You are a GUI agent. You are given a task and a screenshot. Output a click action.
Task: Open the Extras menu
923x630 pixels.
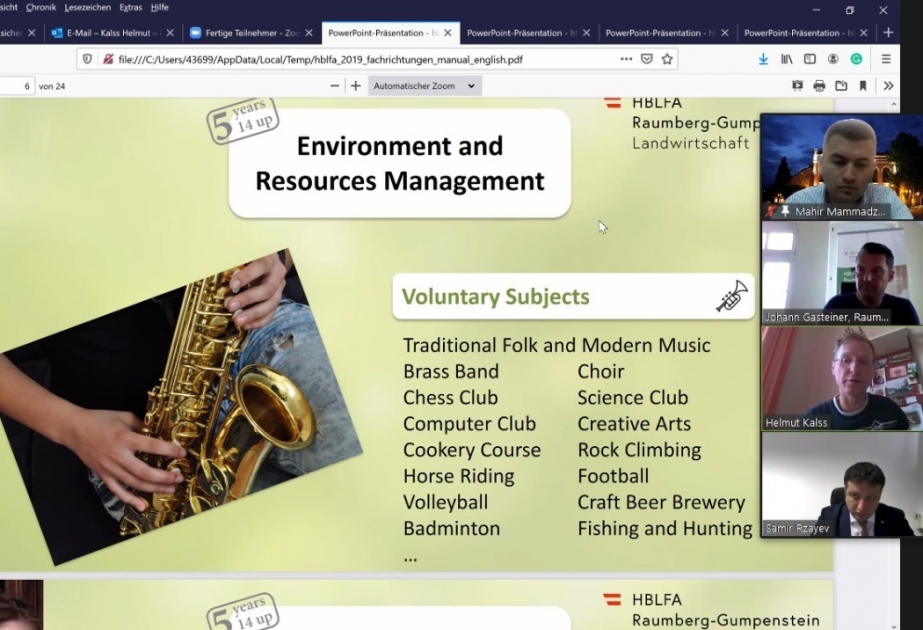point(131,7)
